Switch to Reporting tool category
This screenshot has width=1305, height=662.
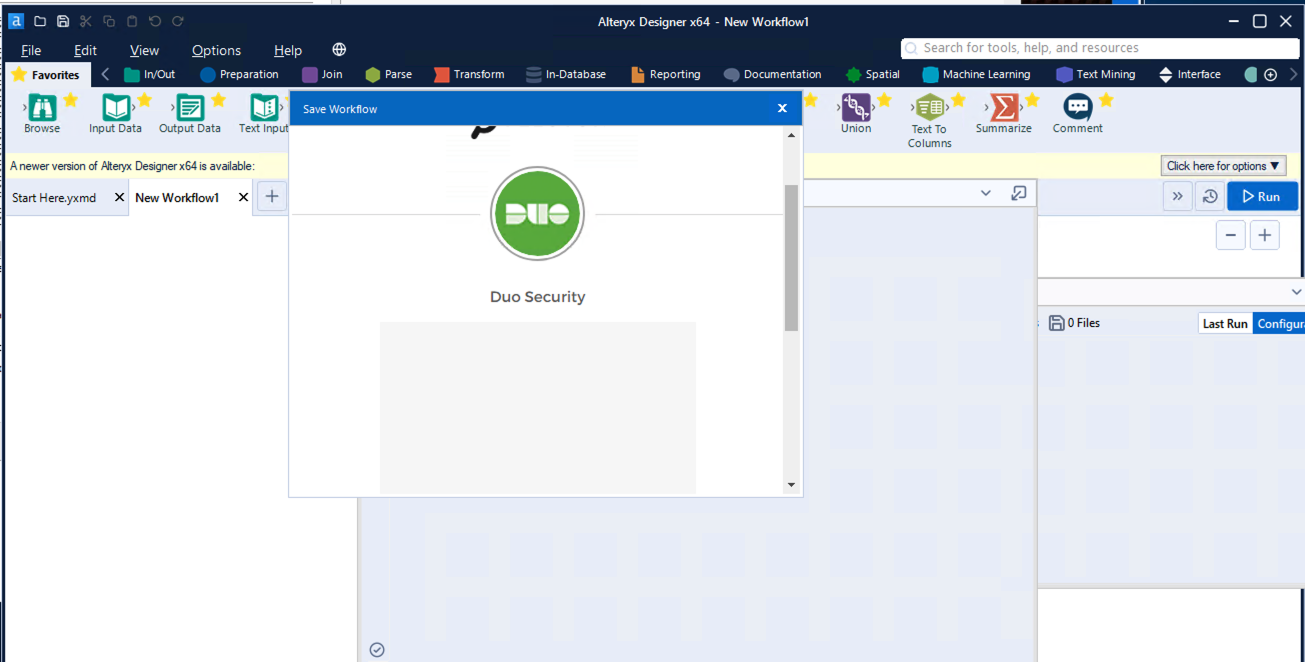coord(665,74)
